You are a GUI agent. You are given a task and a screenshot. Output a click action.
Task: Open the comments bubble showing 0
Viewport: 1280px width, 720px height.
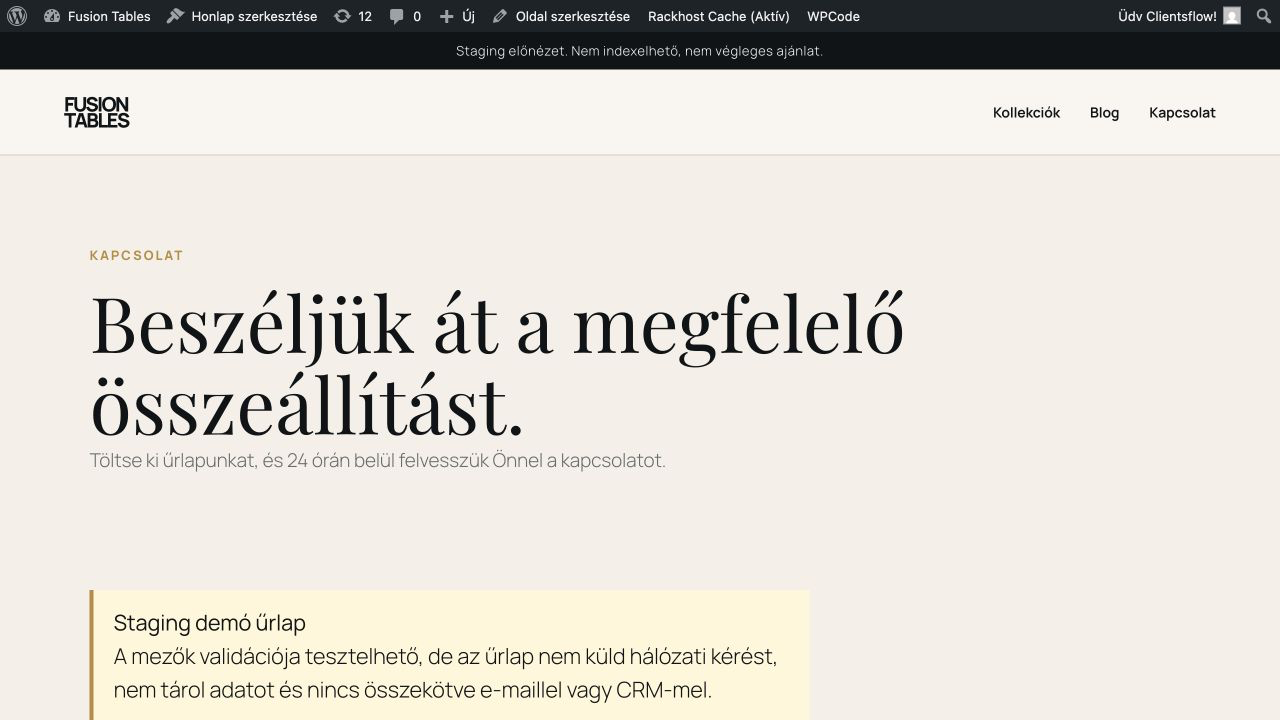(x=405, y=16)
